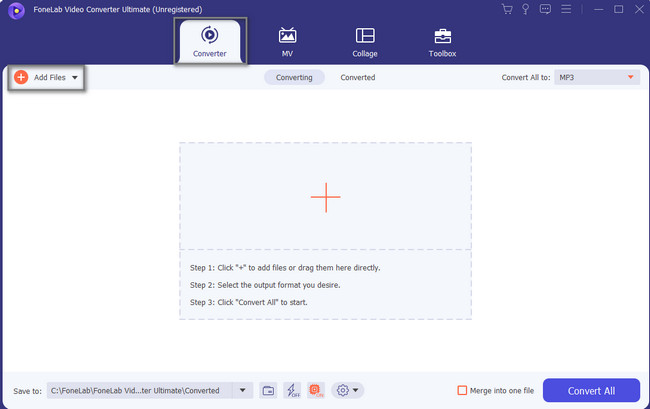Show the Converting list

294,77
